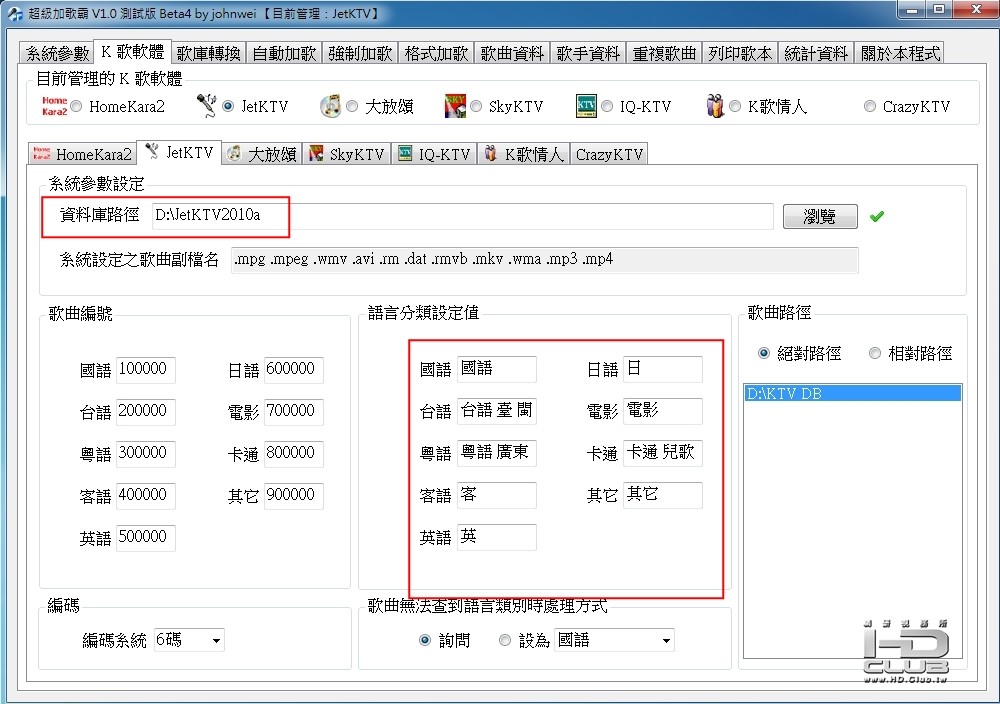Open the 自動加歌 tab
1000x704 pixels.
coord(284,53)
